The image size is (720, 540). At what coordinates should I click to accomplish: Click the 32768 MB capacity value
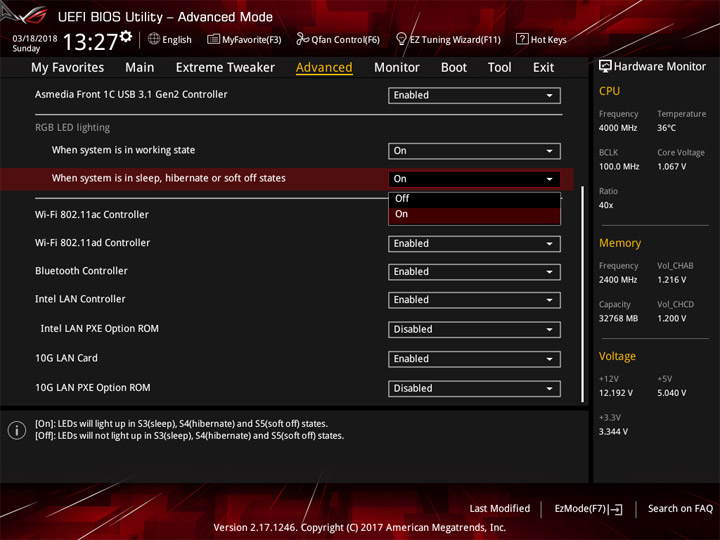click(x=618, y=318)
